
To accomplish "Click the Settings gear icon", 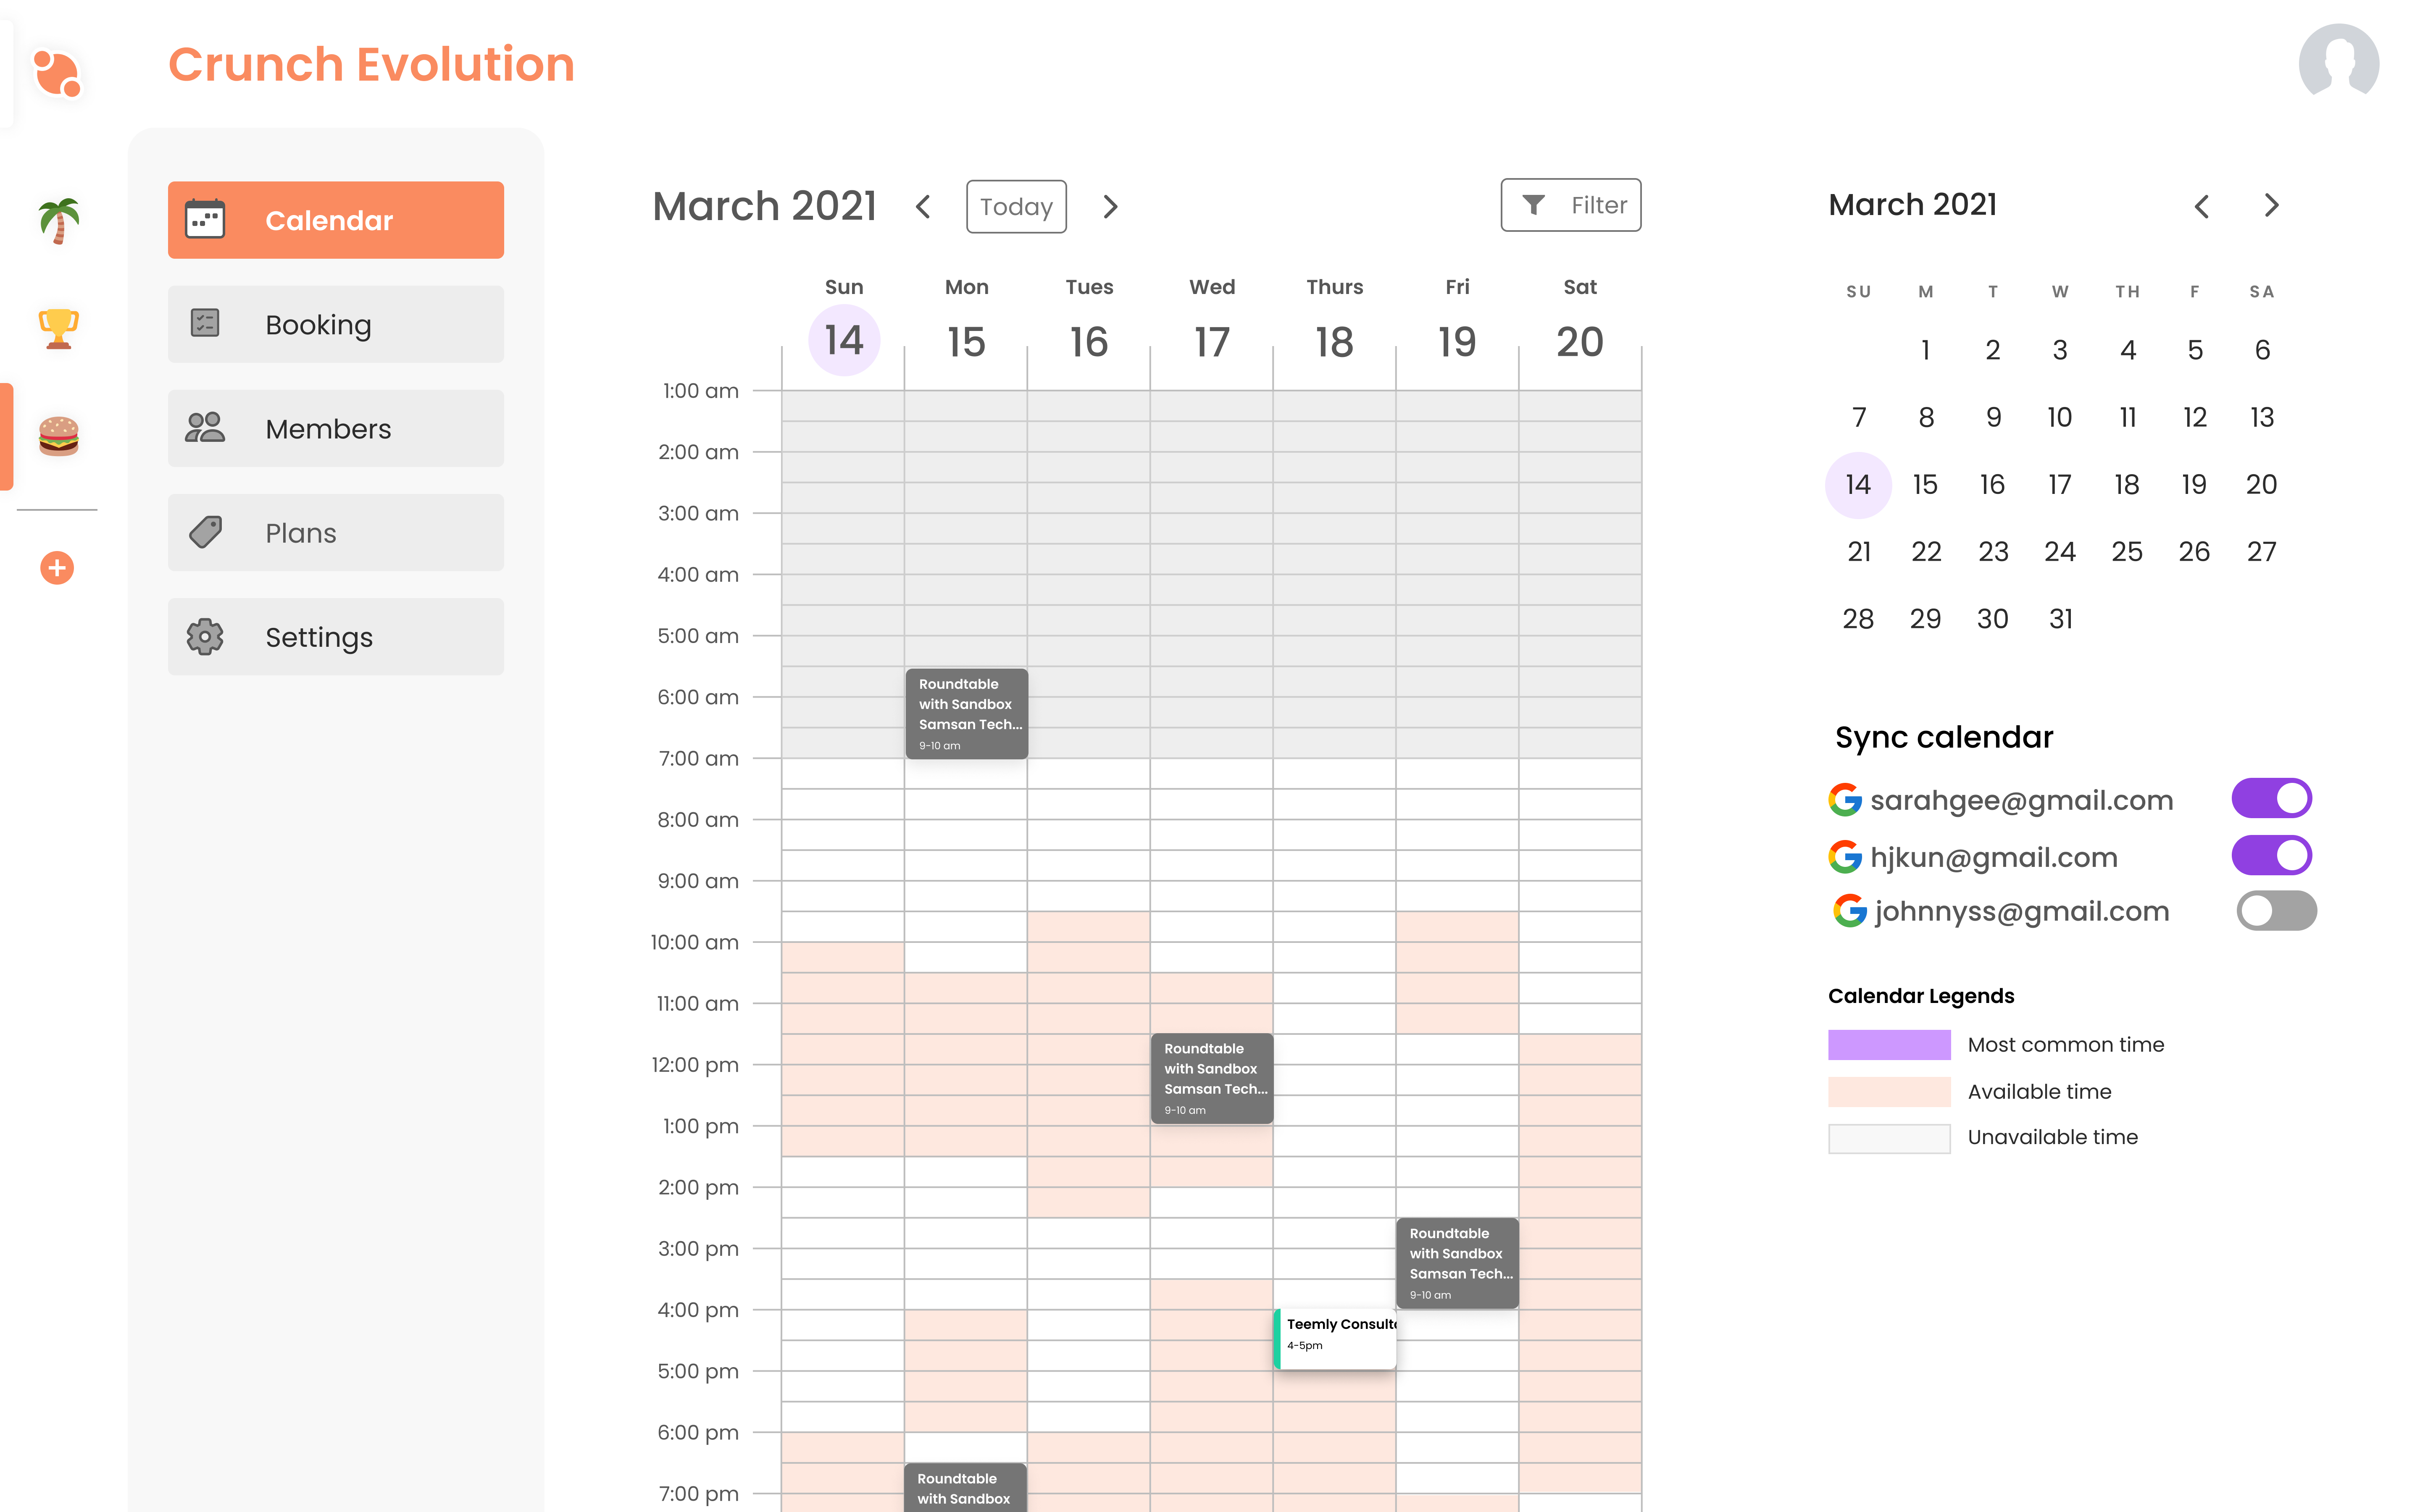I will (205, 637).
